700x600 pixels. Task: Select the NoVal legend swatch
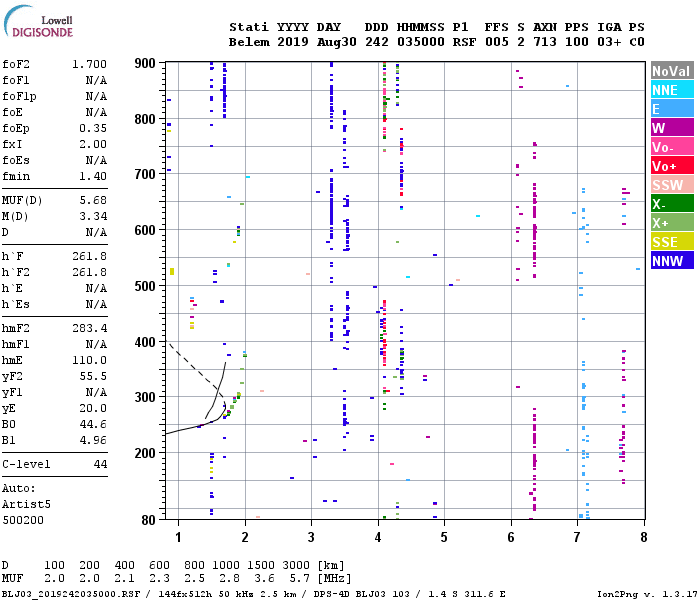click(x=672, y=71)
